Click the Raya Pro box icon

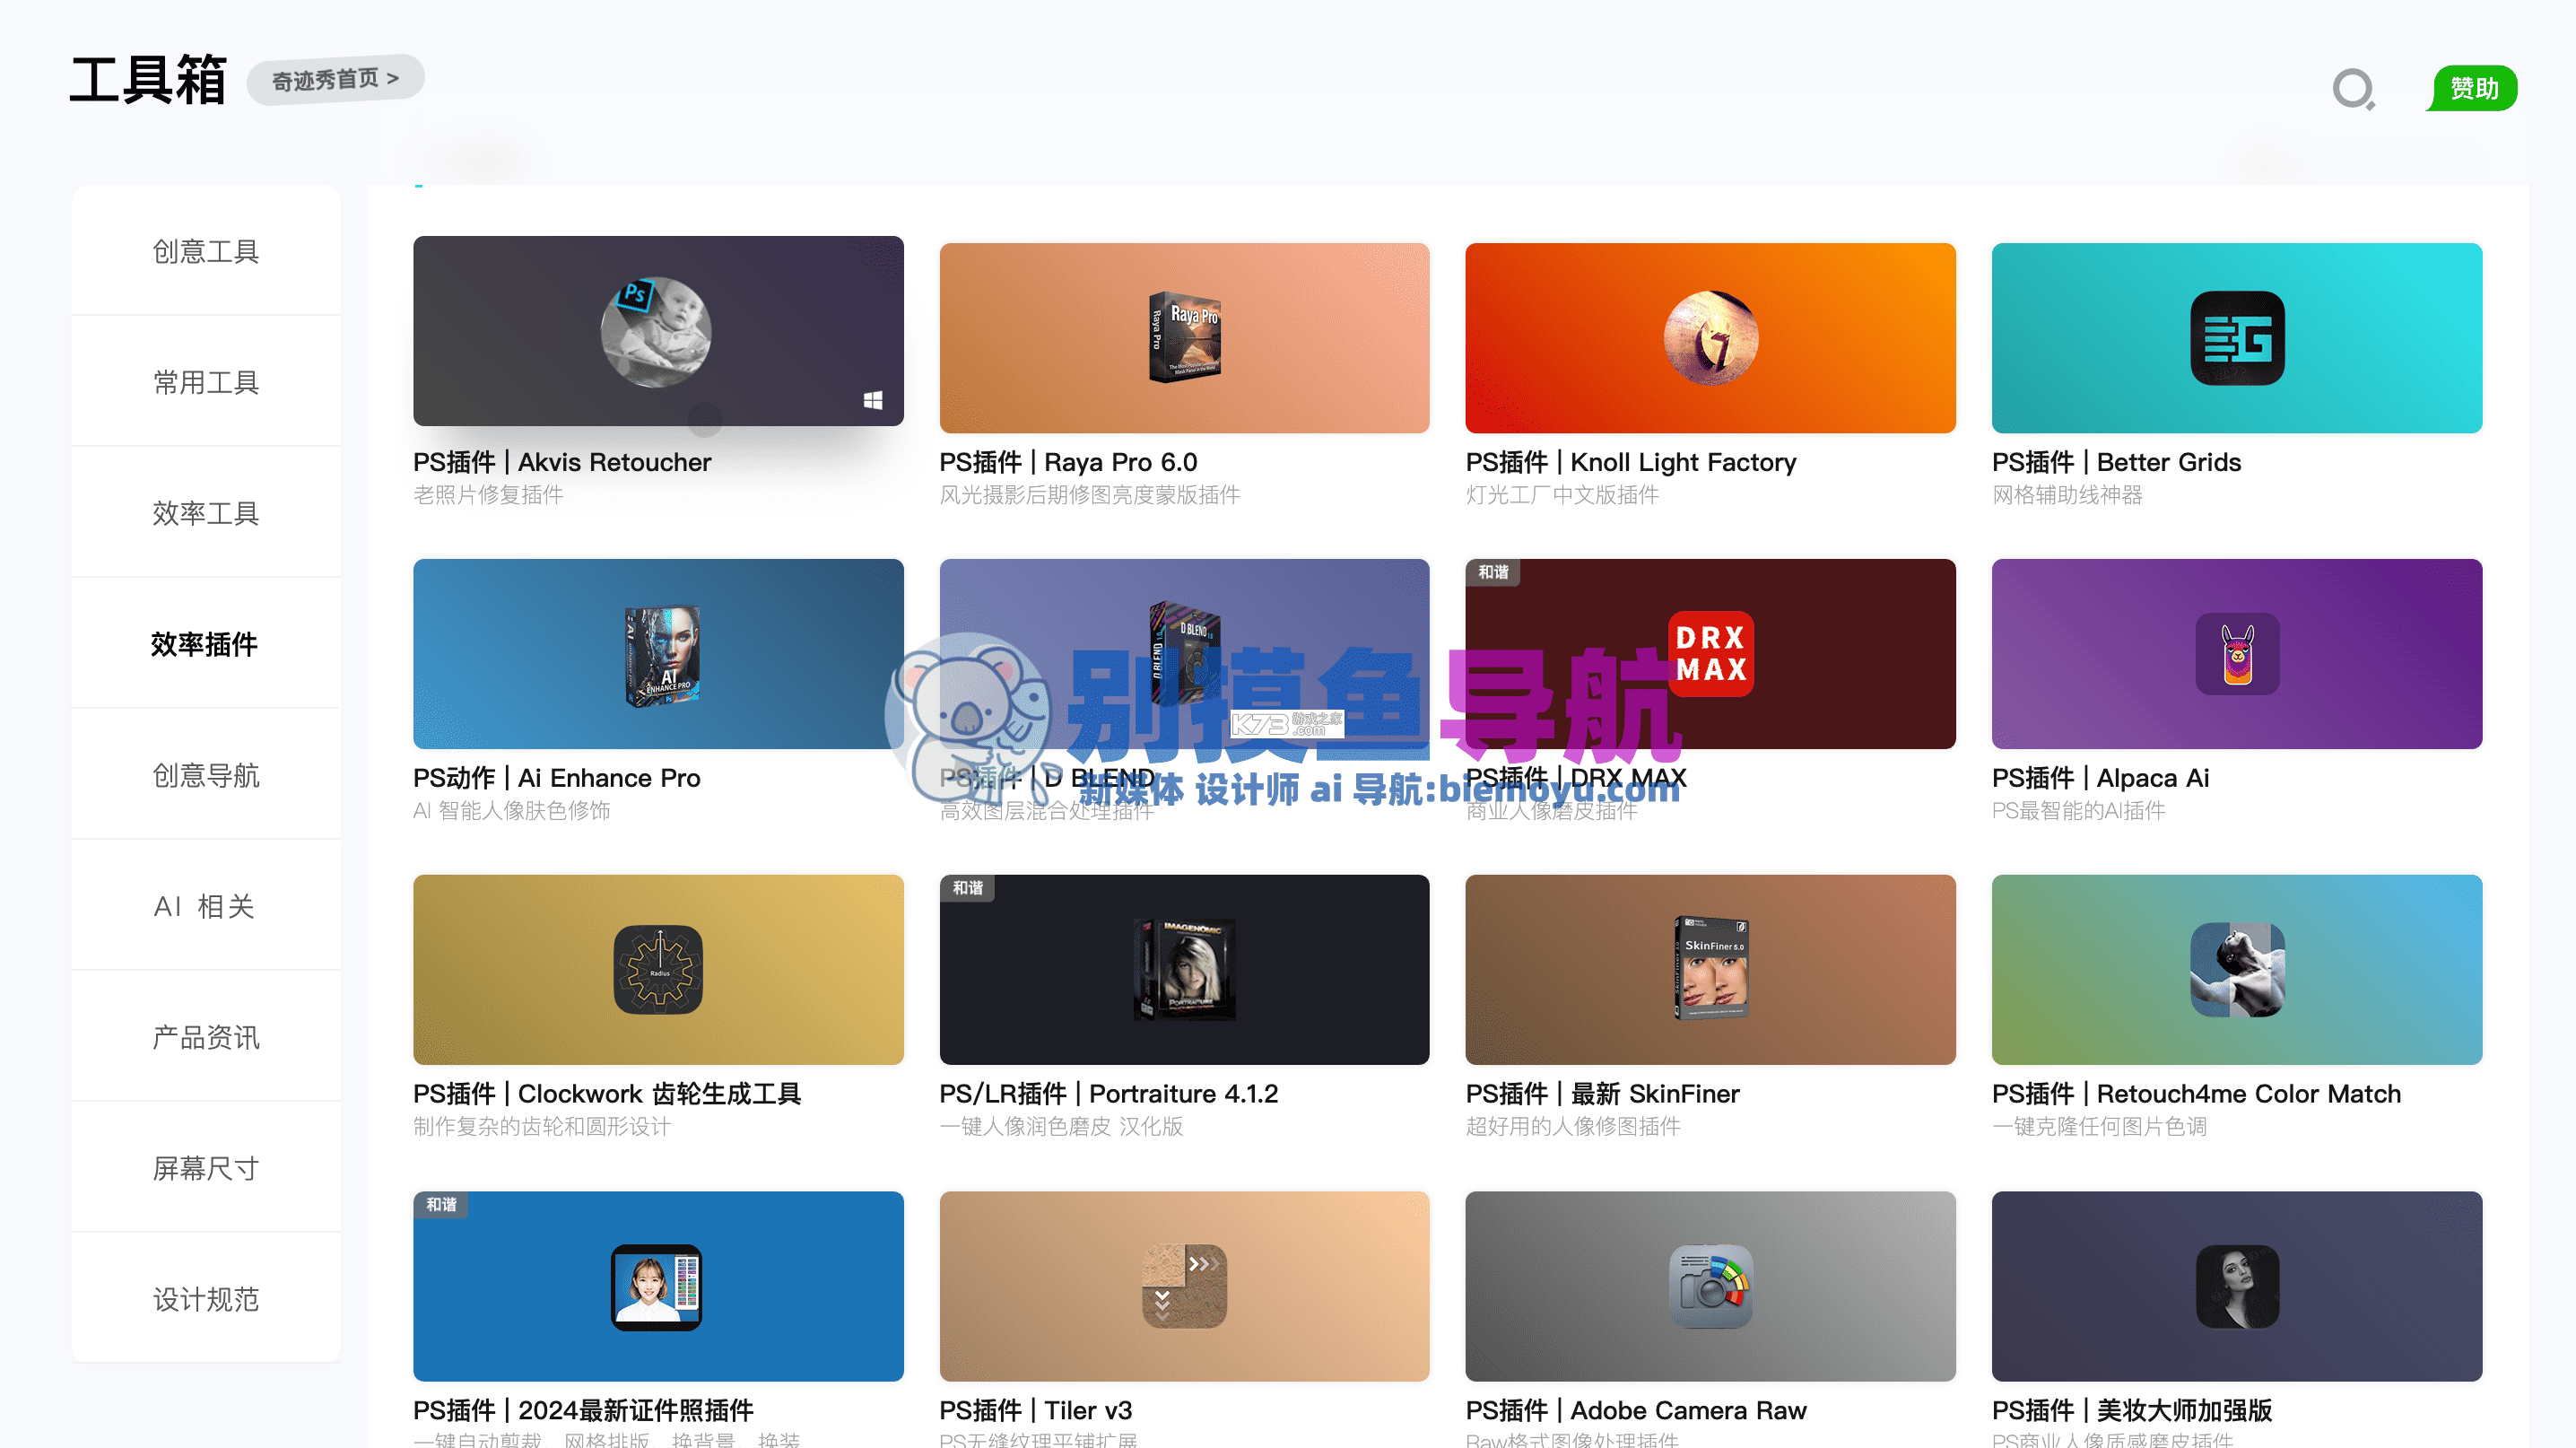(1184, 337)
